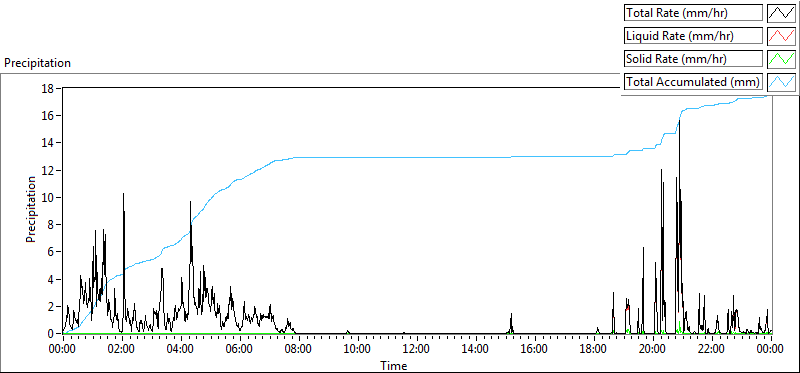
Task: Select the Liquid Rate (mm/hr) legend label
Action: pyautogui.click(x=693, y=36)
